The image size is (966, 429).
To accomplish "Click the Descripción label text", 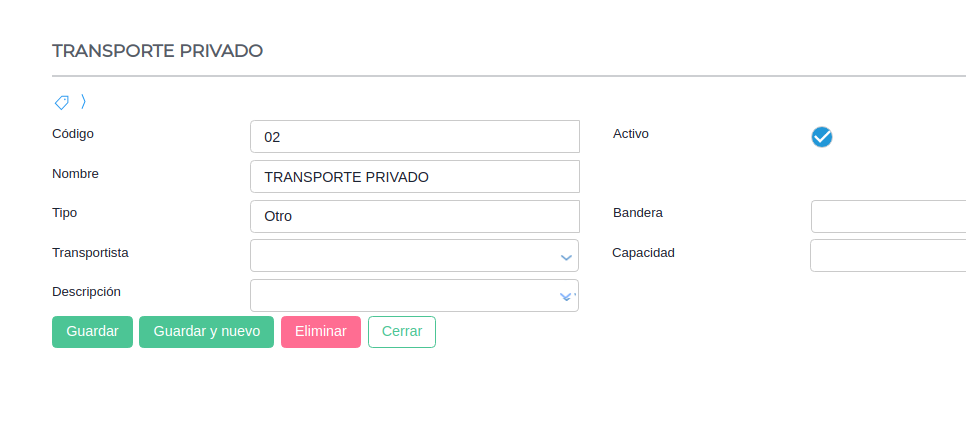I will click(x=86, y=292).
